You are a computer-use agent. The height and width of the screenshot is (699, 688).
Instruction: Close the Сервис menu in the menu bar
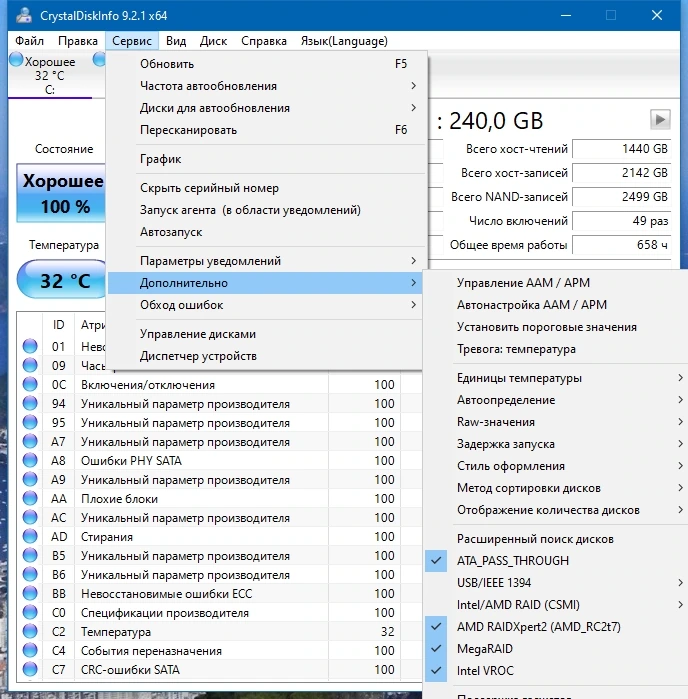(132, 41)
